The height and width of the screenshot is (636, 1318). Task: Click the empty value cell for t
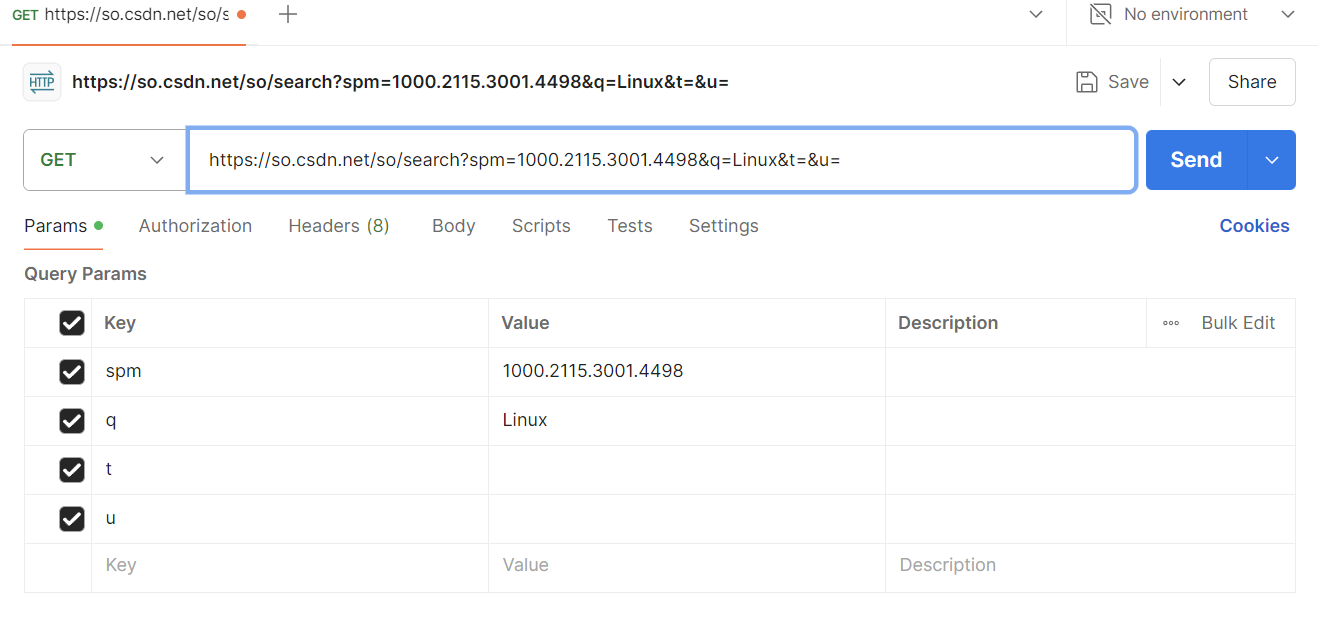pyautogui.click(x=687, y=470)
